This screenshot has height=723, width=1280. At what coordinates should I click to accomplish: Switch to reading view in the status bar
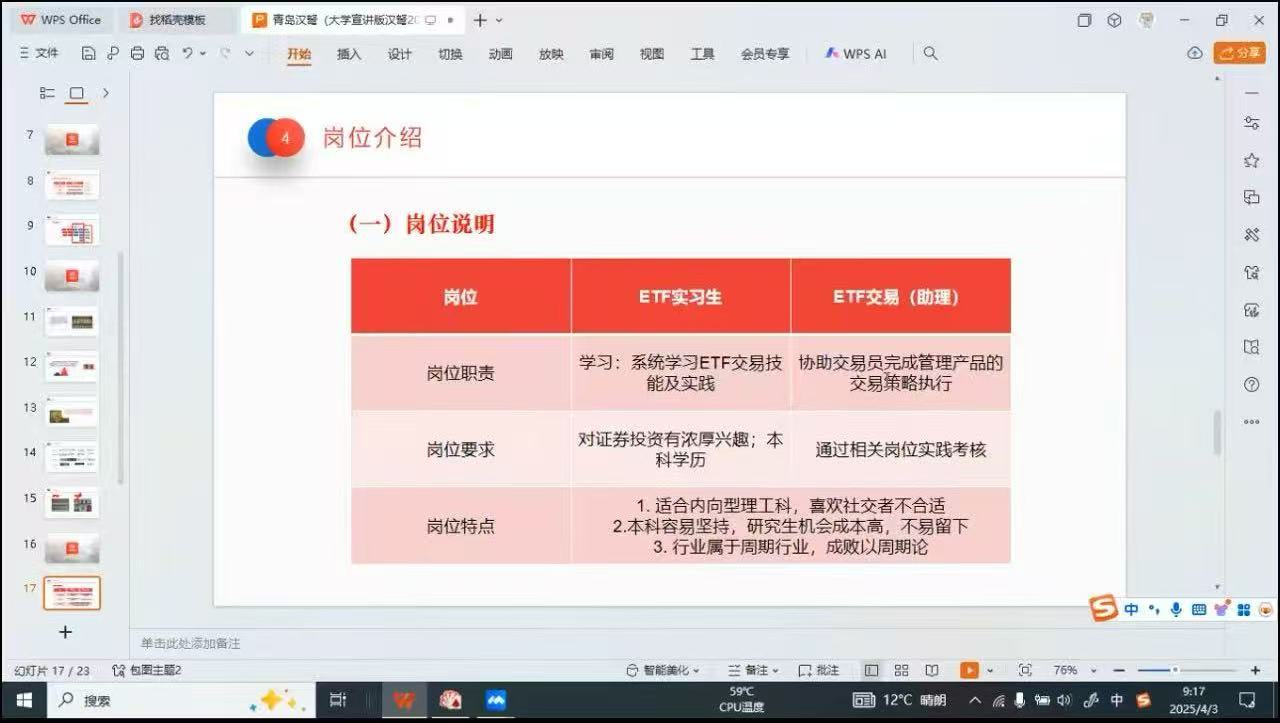tap(931, 670)
